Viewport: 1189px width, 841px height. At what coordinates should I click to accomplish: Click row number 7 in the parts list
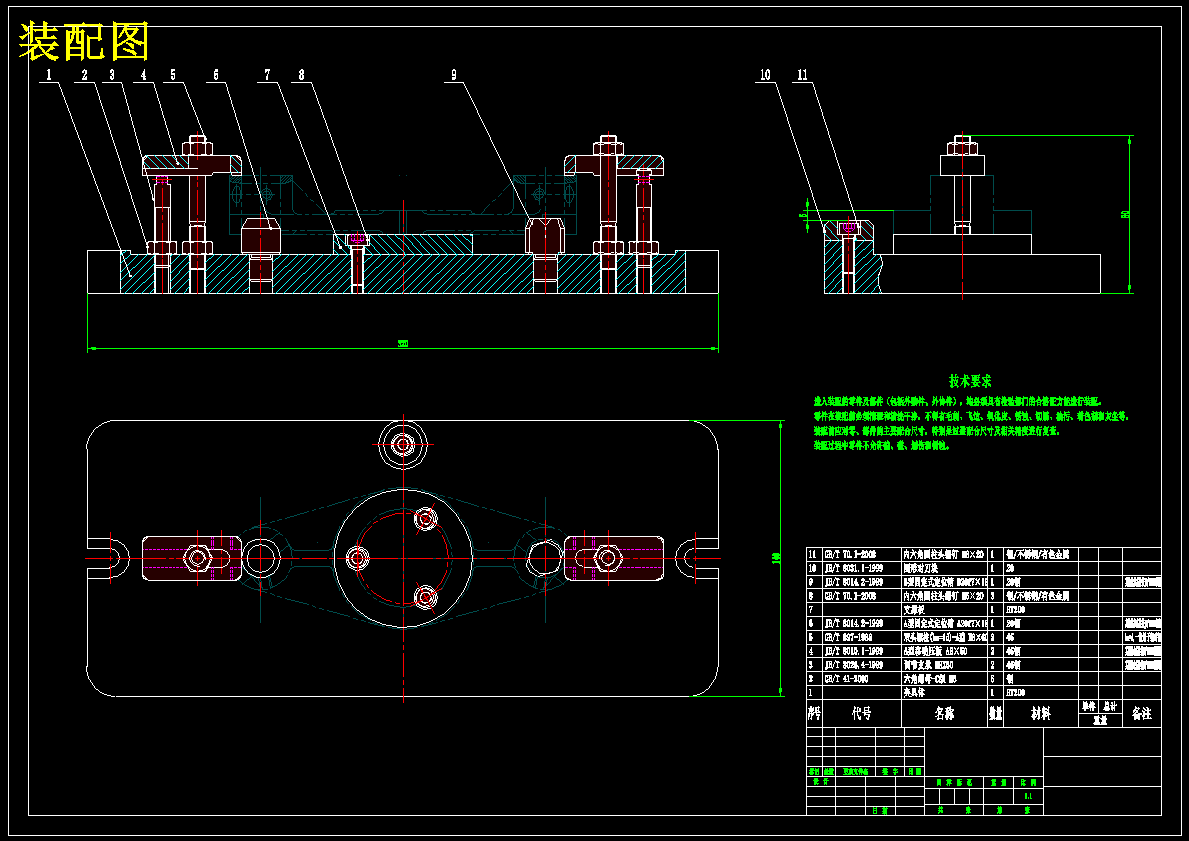click(x=811, y=610)
